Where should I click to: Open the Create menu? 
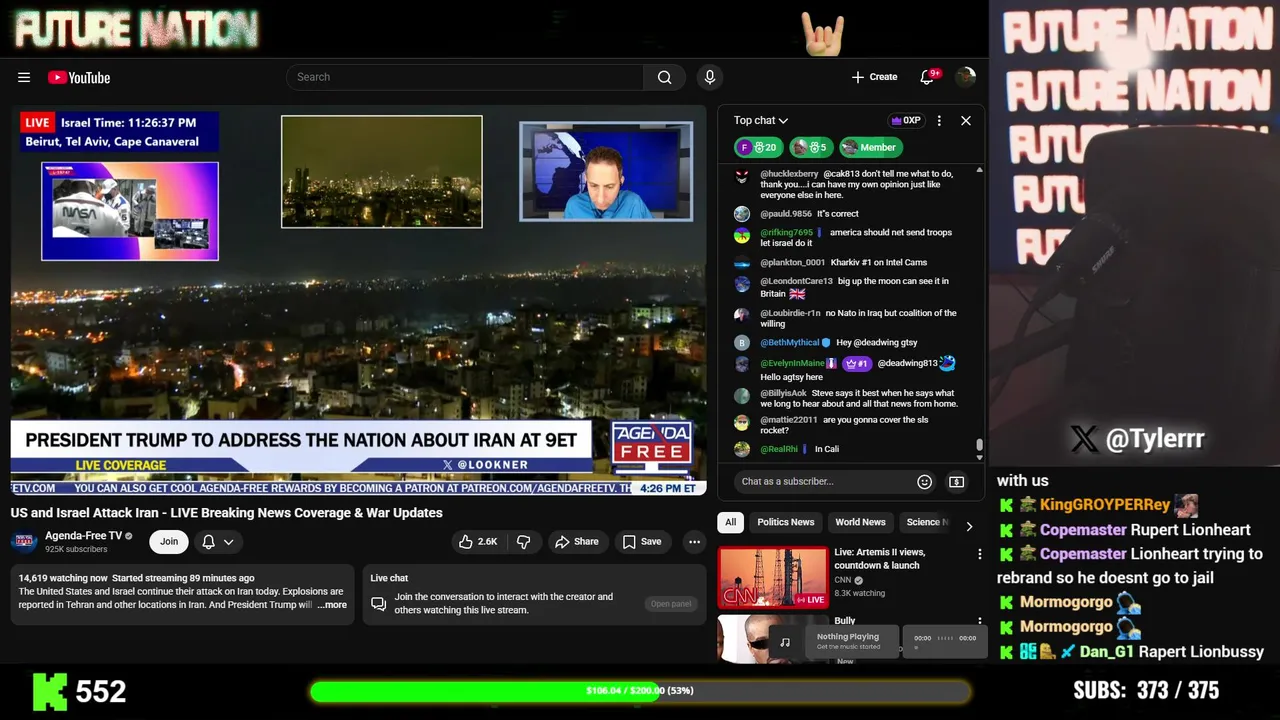[874, 77]
